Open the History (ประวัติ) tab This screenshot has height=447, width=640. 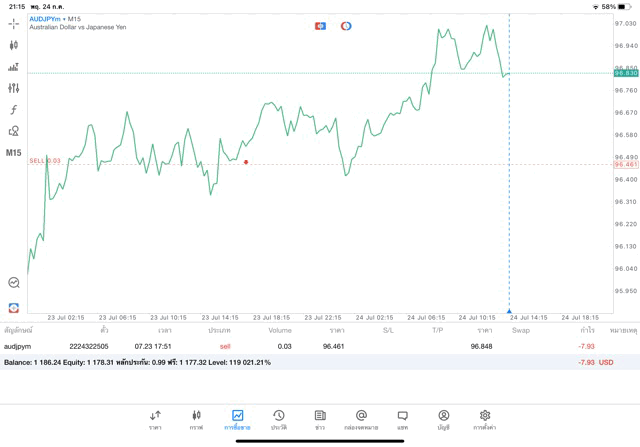click(278, 419)
